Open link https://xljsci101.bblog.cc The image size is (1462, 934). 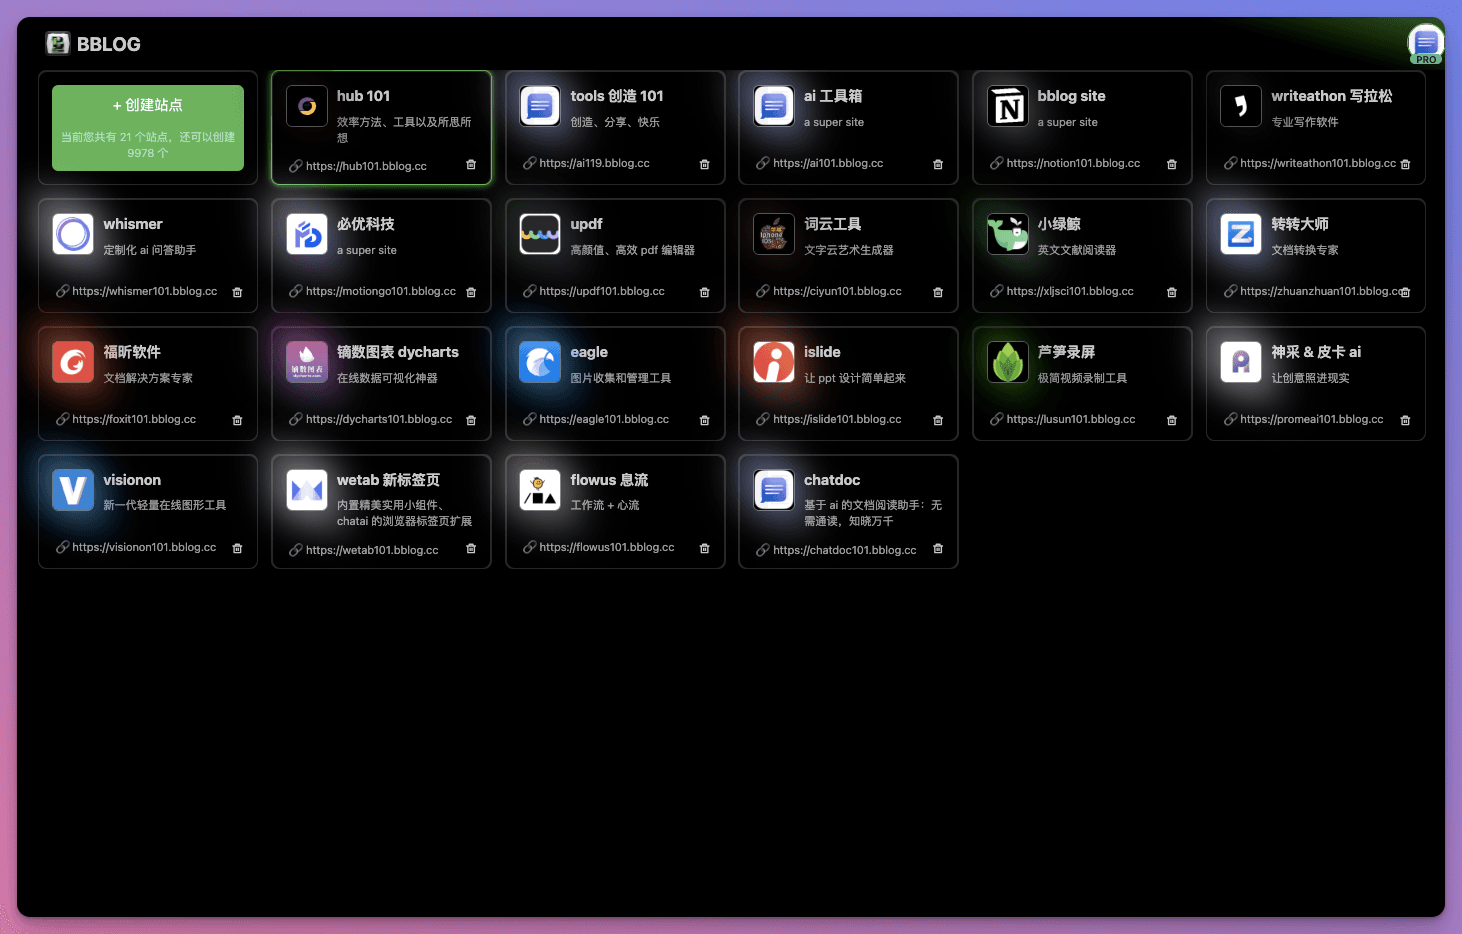point(1070,291)
